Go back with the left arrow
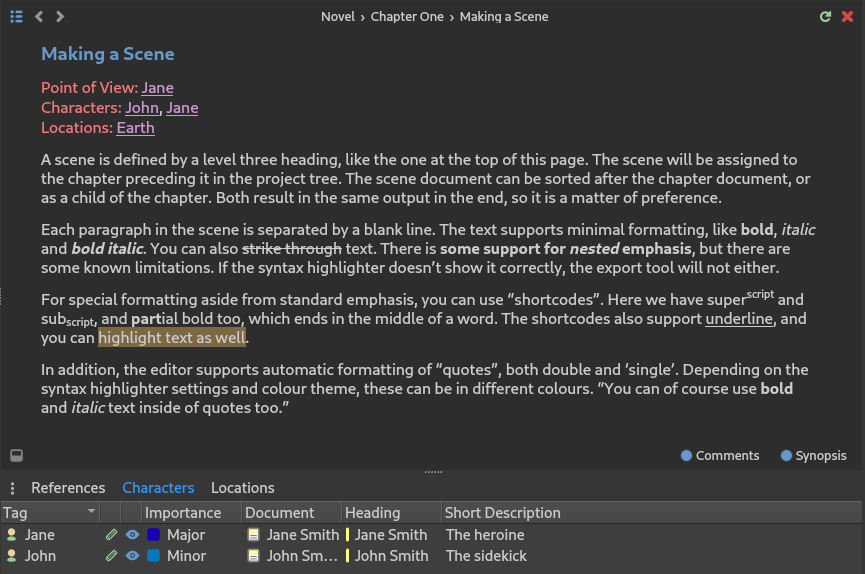This screenshot has height=574, width=865. (x=39, y=17)
